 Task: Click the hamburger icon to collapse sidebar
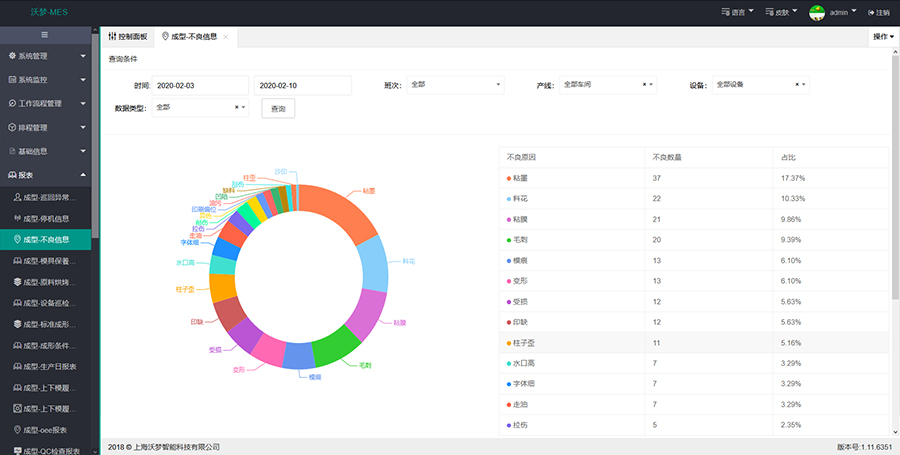tap(45, 35)
